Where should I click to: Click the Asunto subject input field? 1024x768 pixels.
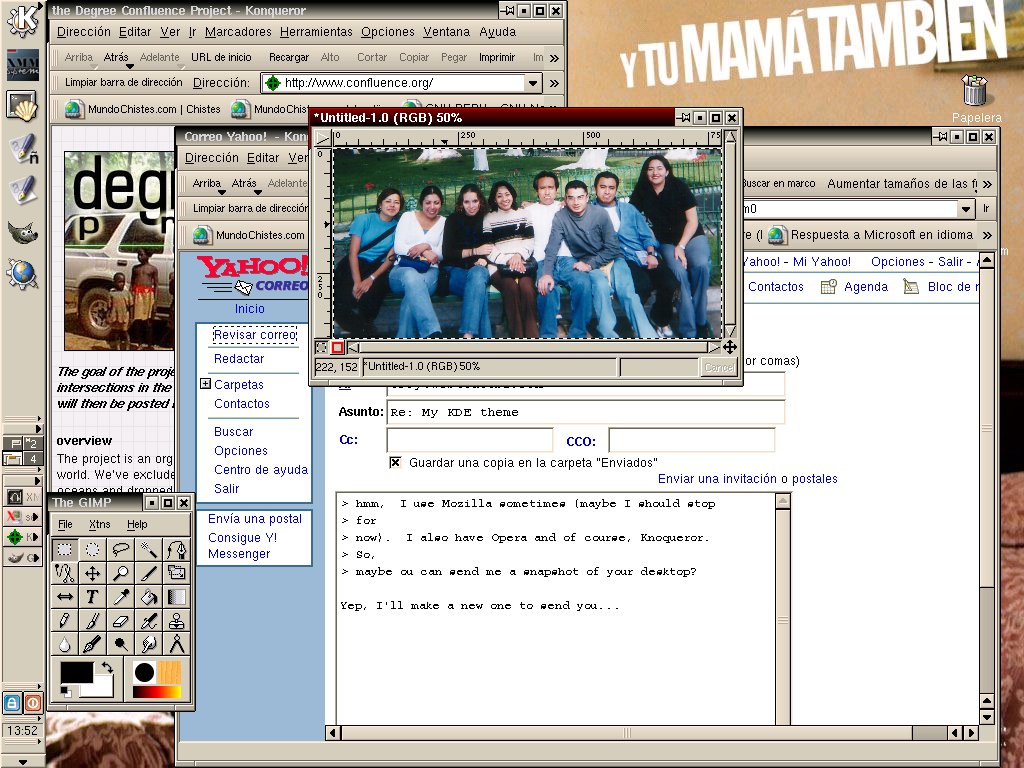[586, 412]
